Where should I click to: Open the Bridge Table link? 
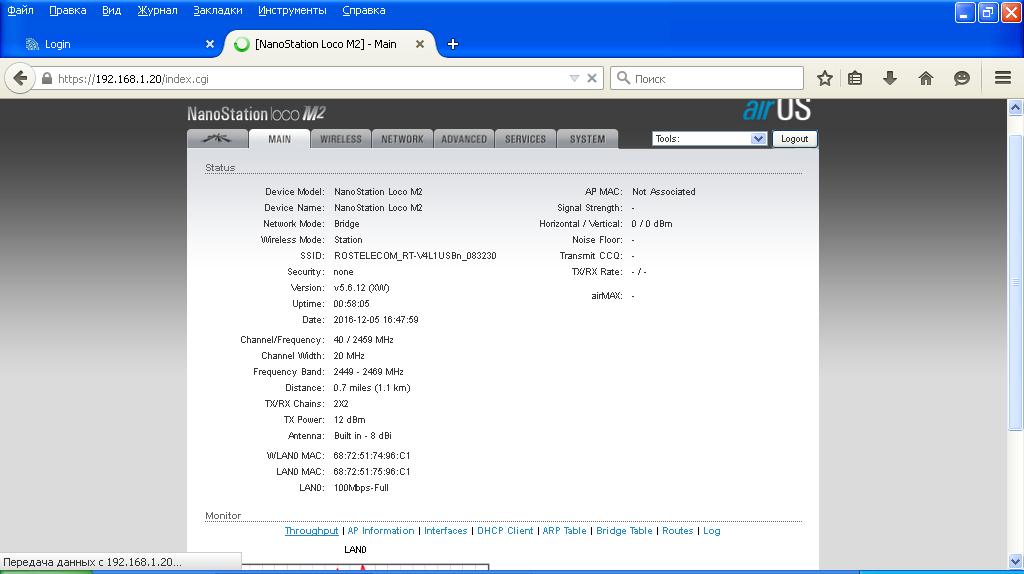click(624, 531)
